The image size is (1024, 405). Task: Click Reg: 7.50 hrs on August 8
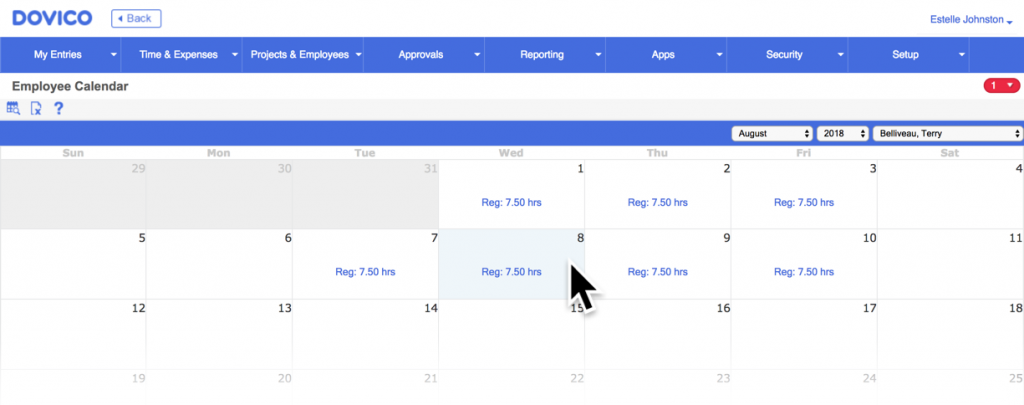[x=511, y=272]
